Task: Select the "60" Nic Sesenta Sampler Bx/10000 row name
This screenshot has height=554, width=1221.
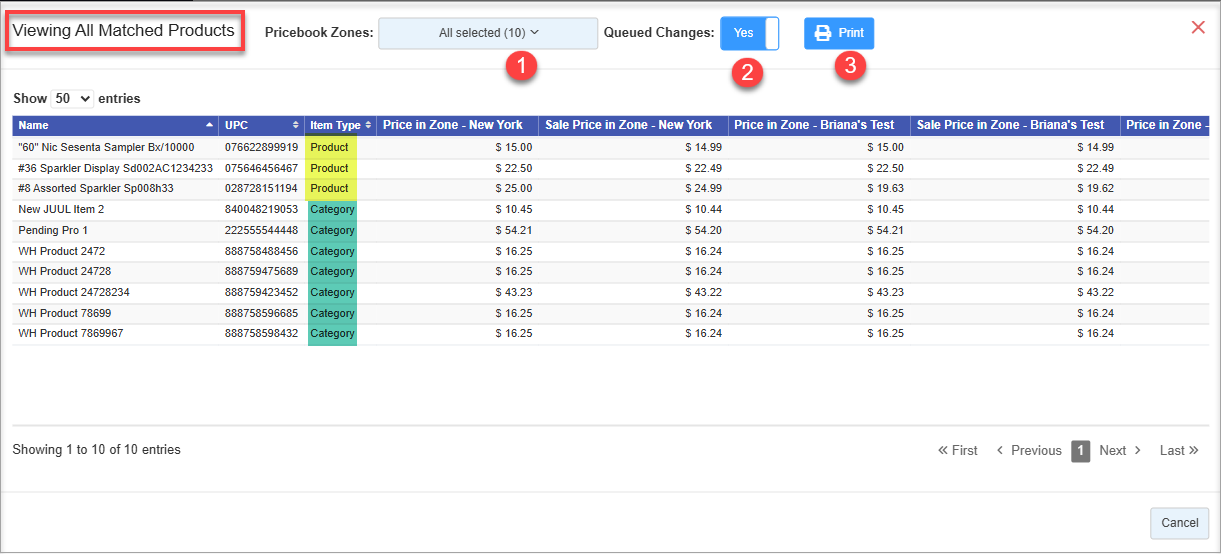Action: pyautogui.click(x=106, y=147)
